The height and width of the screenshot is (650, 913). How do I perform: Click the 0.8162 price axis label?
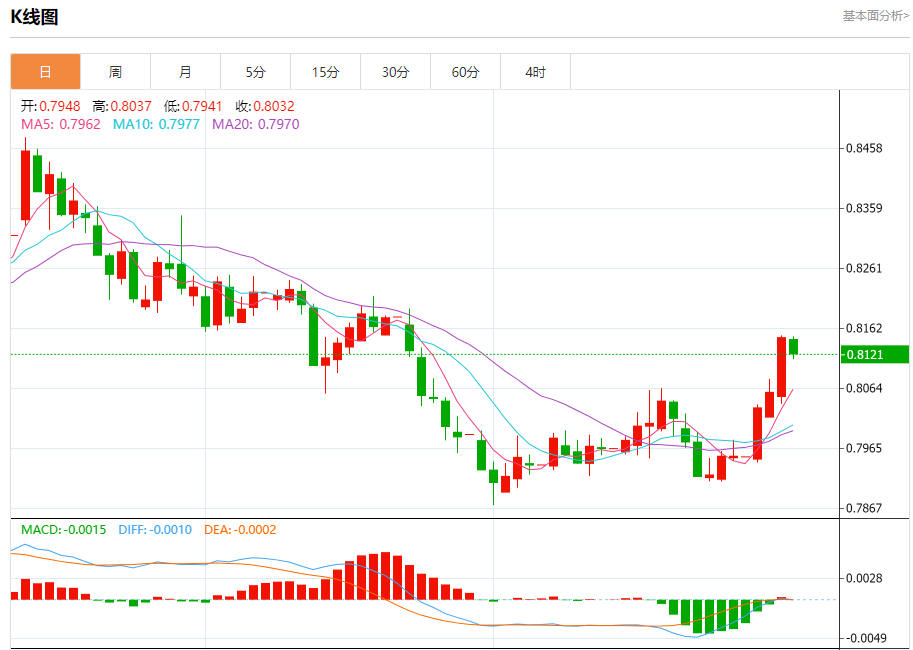coord(864,328)
